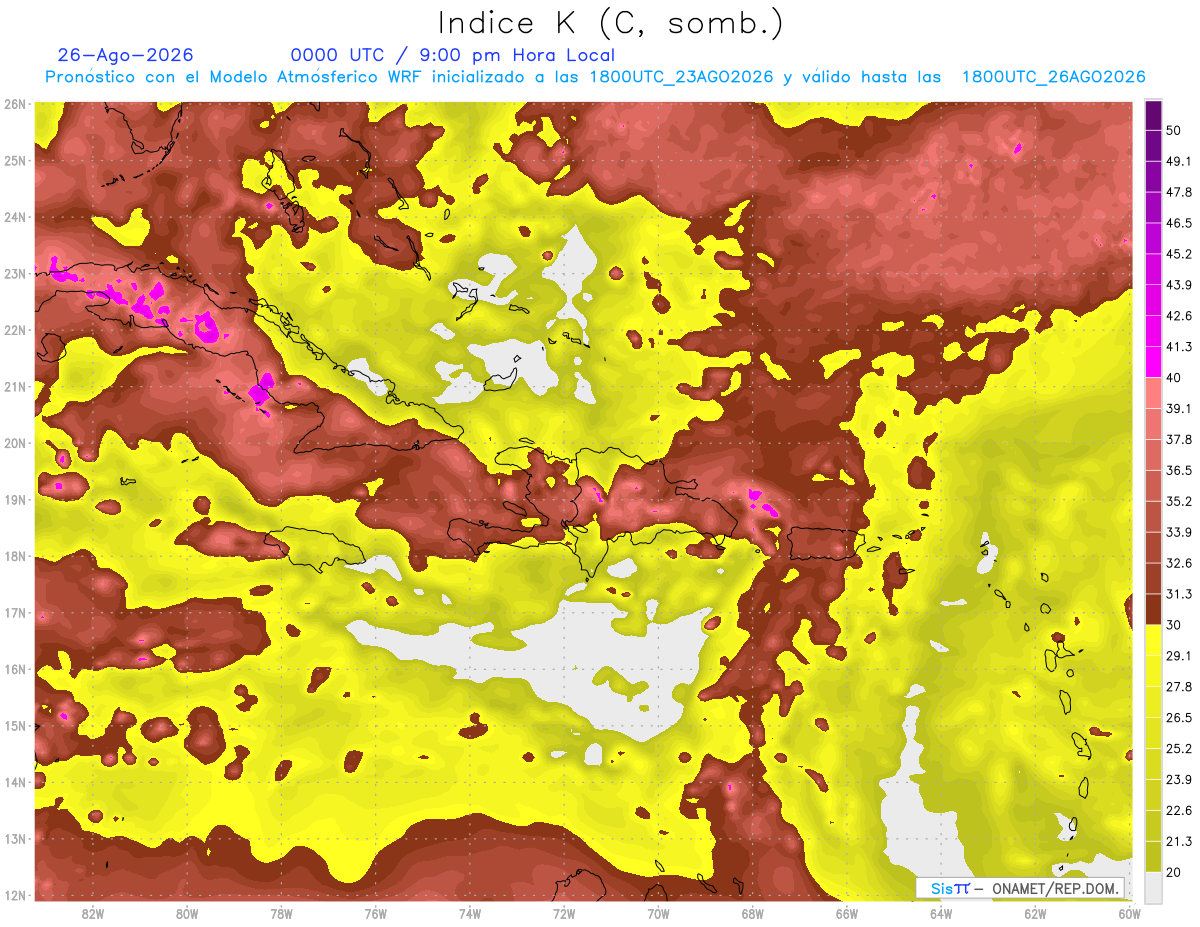1200x927 pixels.
Task: Click the color bar value '23.9'
Action: [1178, 779]
